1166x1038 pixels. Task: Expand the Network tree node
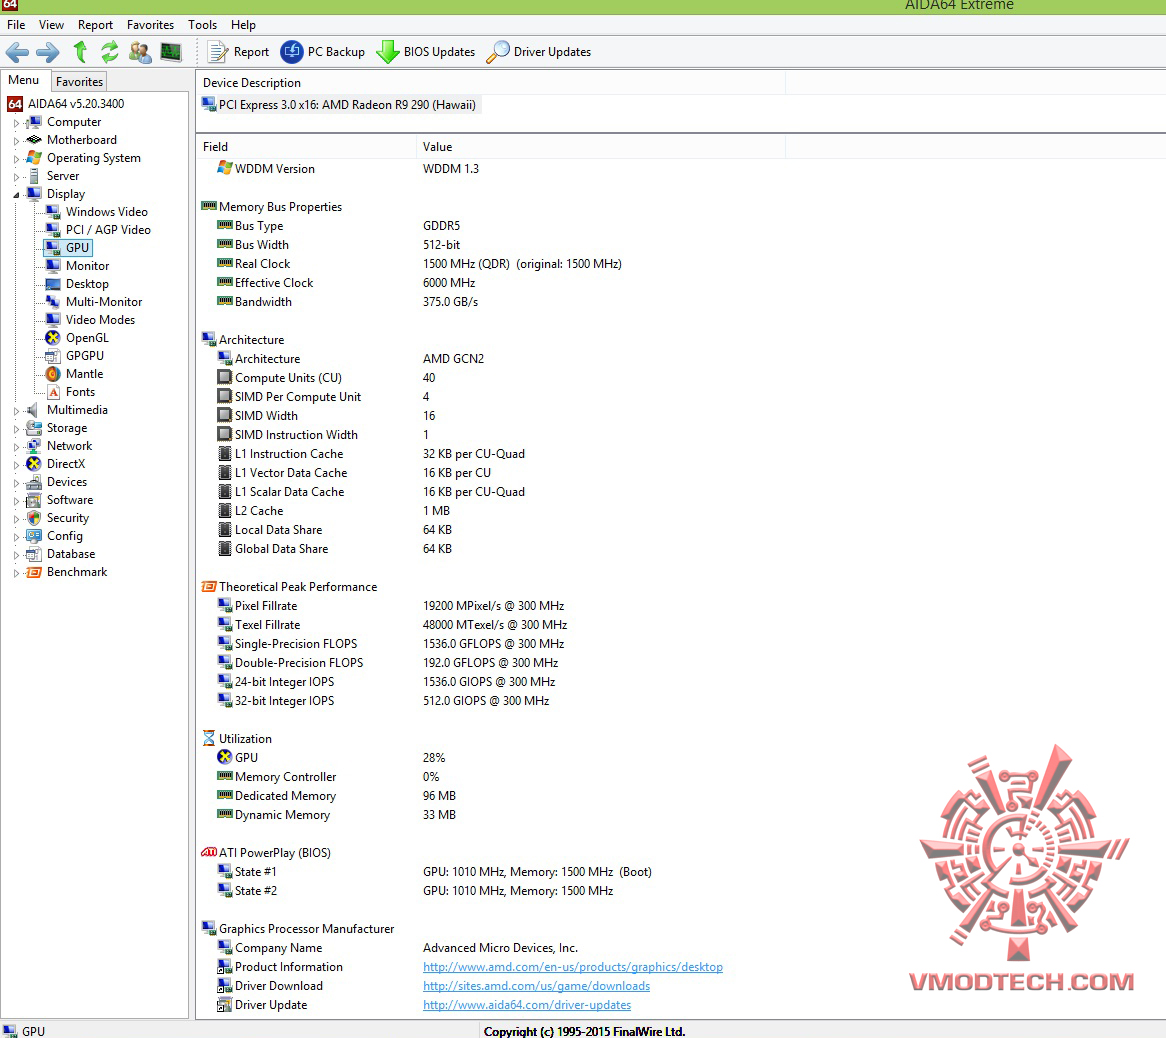16,447
